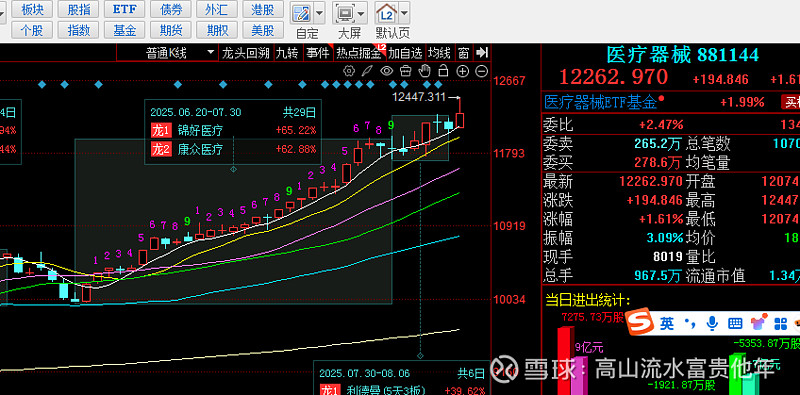Toggle the chart lock icon
Screen dimensions: 800x395
(x=443, y=71)
